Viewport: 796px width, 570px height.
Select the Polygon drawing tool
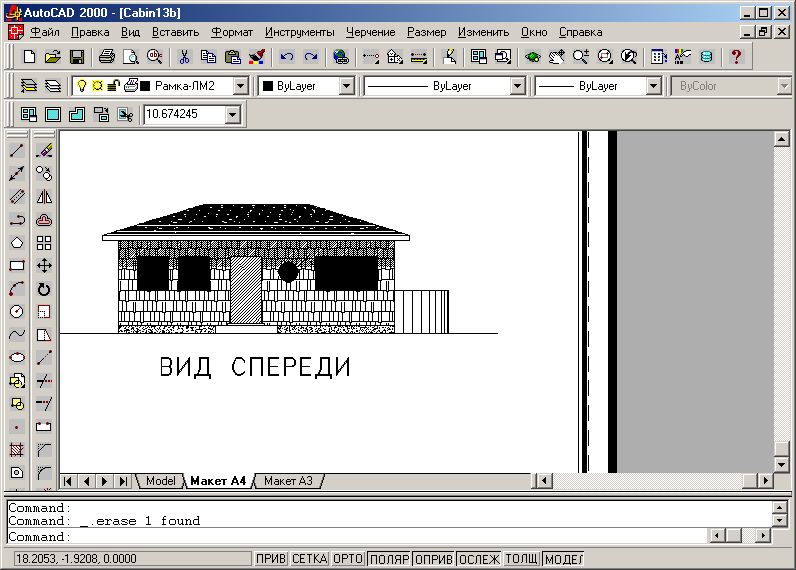coord(17,243)
